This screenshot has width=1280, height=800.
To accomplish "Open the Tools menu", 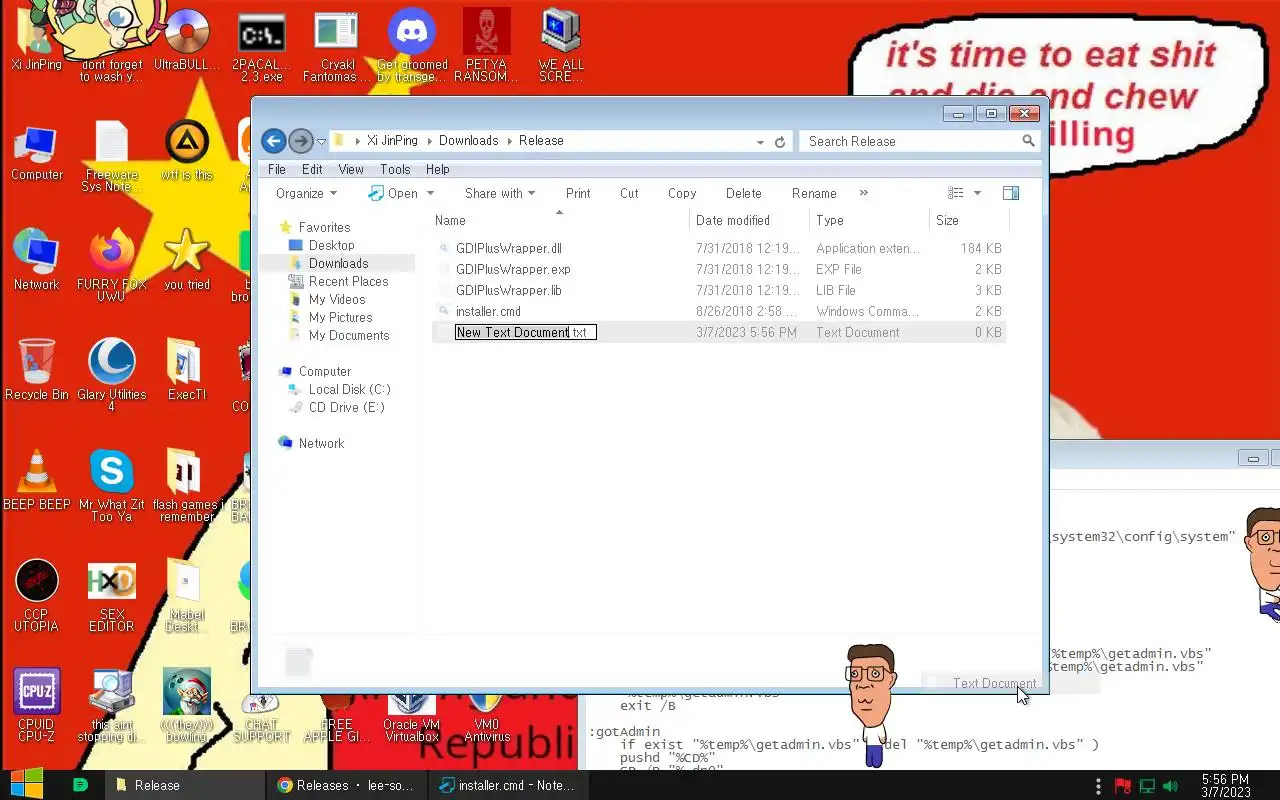I will click(x=395, y=169).
